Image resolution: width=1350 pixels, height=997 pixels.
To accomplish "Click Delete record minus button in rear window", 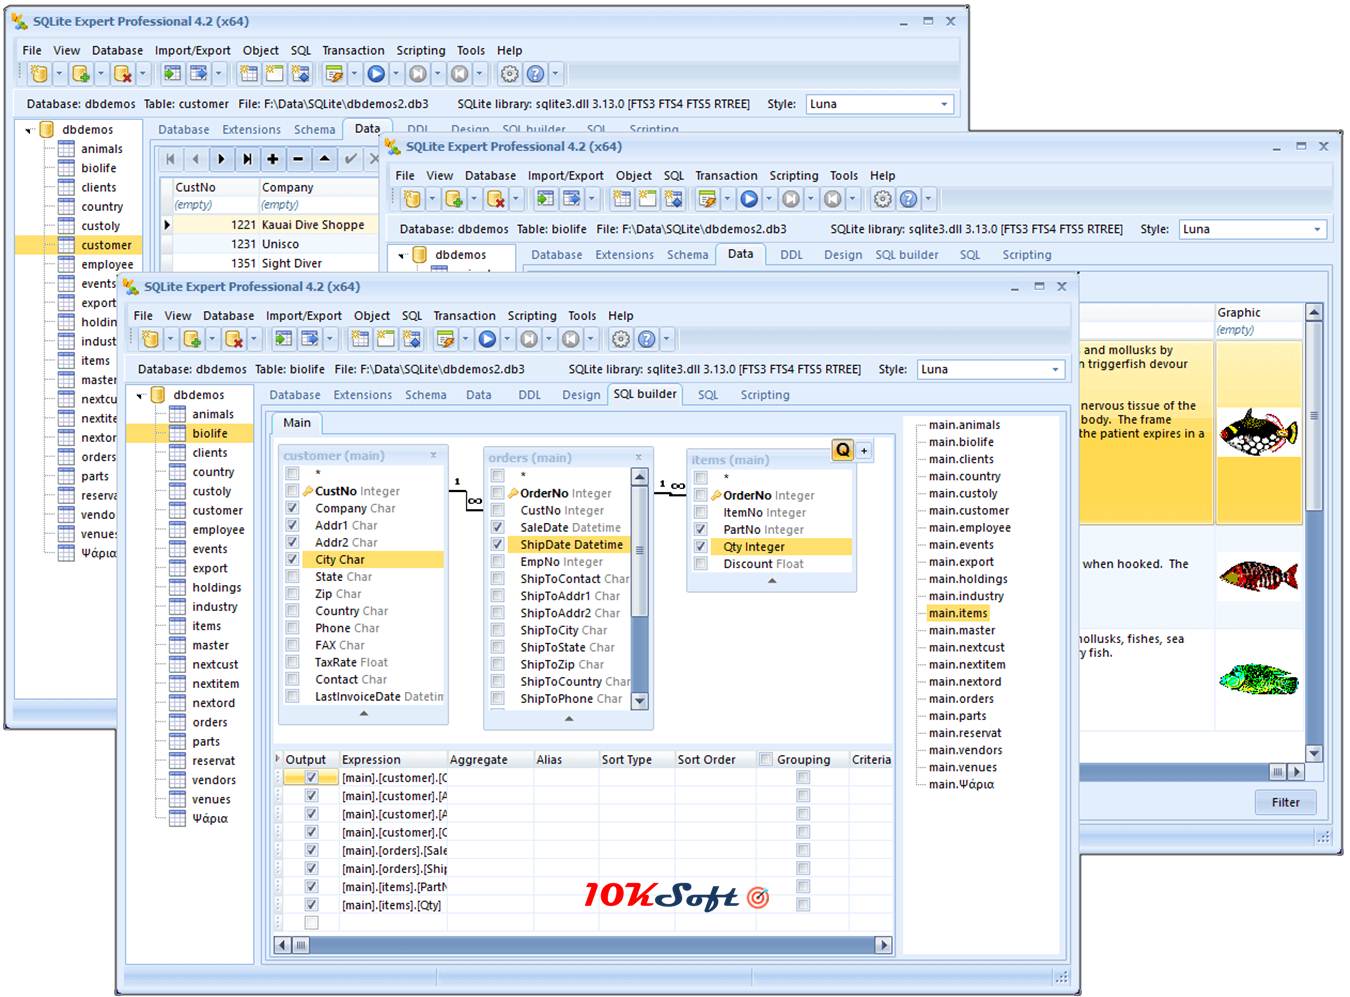I will pos(298,158).
